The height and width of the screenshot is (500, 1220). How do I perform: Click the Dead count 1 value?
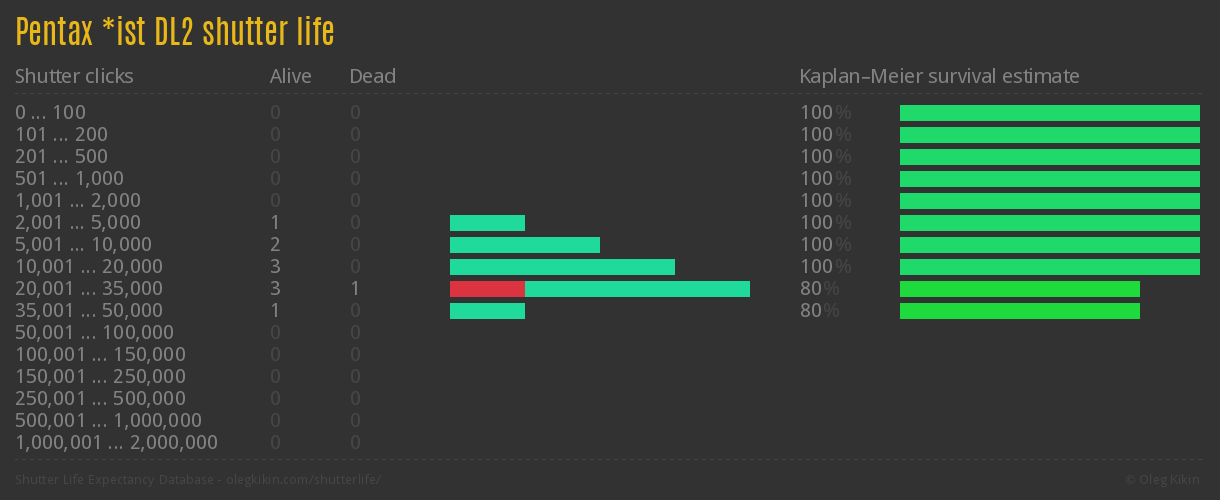click(x=355, y=289)
